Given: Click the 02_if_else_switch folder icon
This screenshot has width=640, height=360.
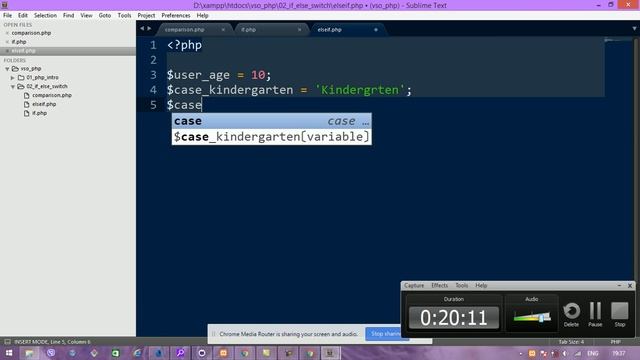Looking at the screenshot, I should (21, 87).
